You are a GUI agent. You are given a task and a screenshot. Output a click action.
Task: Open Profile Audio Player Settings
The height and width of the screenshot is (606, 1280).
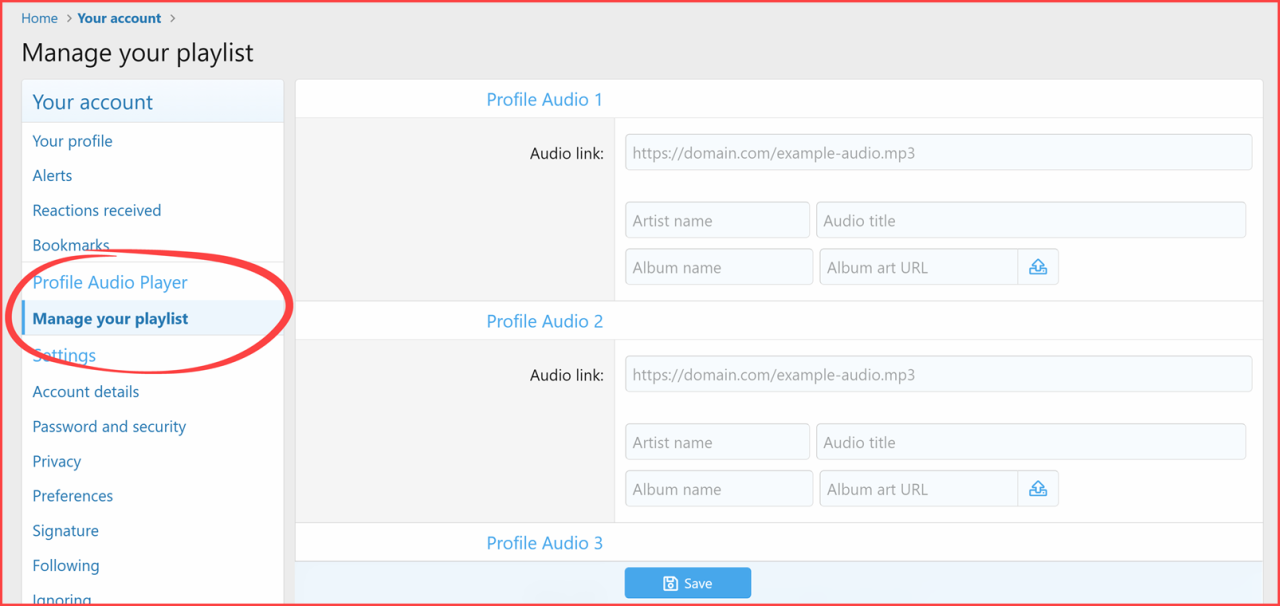(x=64, y=355)
